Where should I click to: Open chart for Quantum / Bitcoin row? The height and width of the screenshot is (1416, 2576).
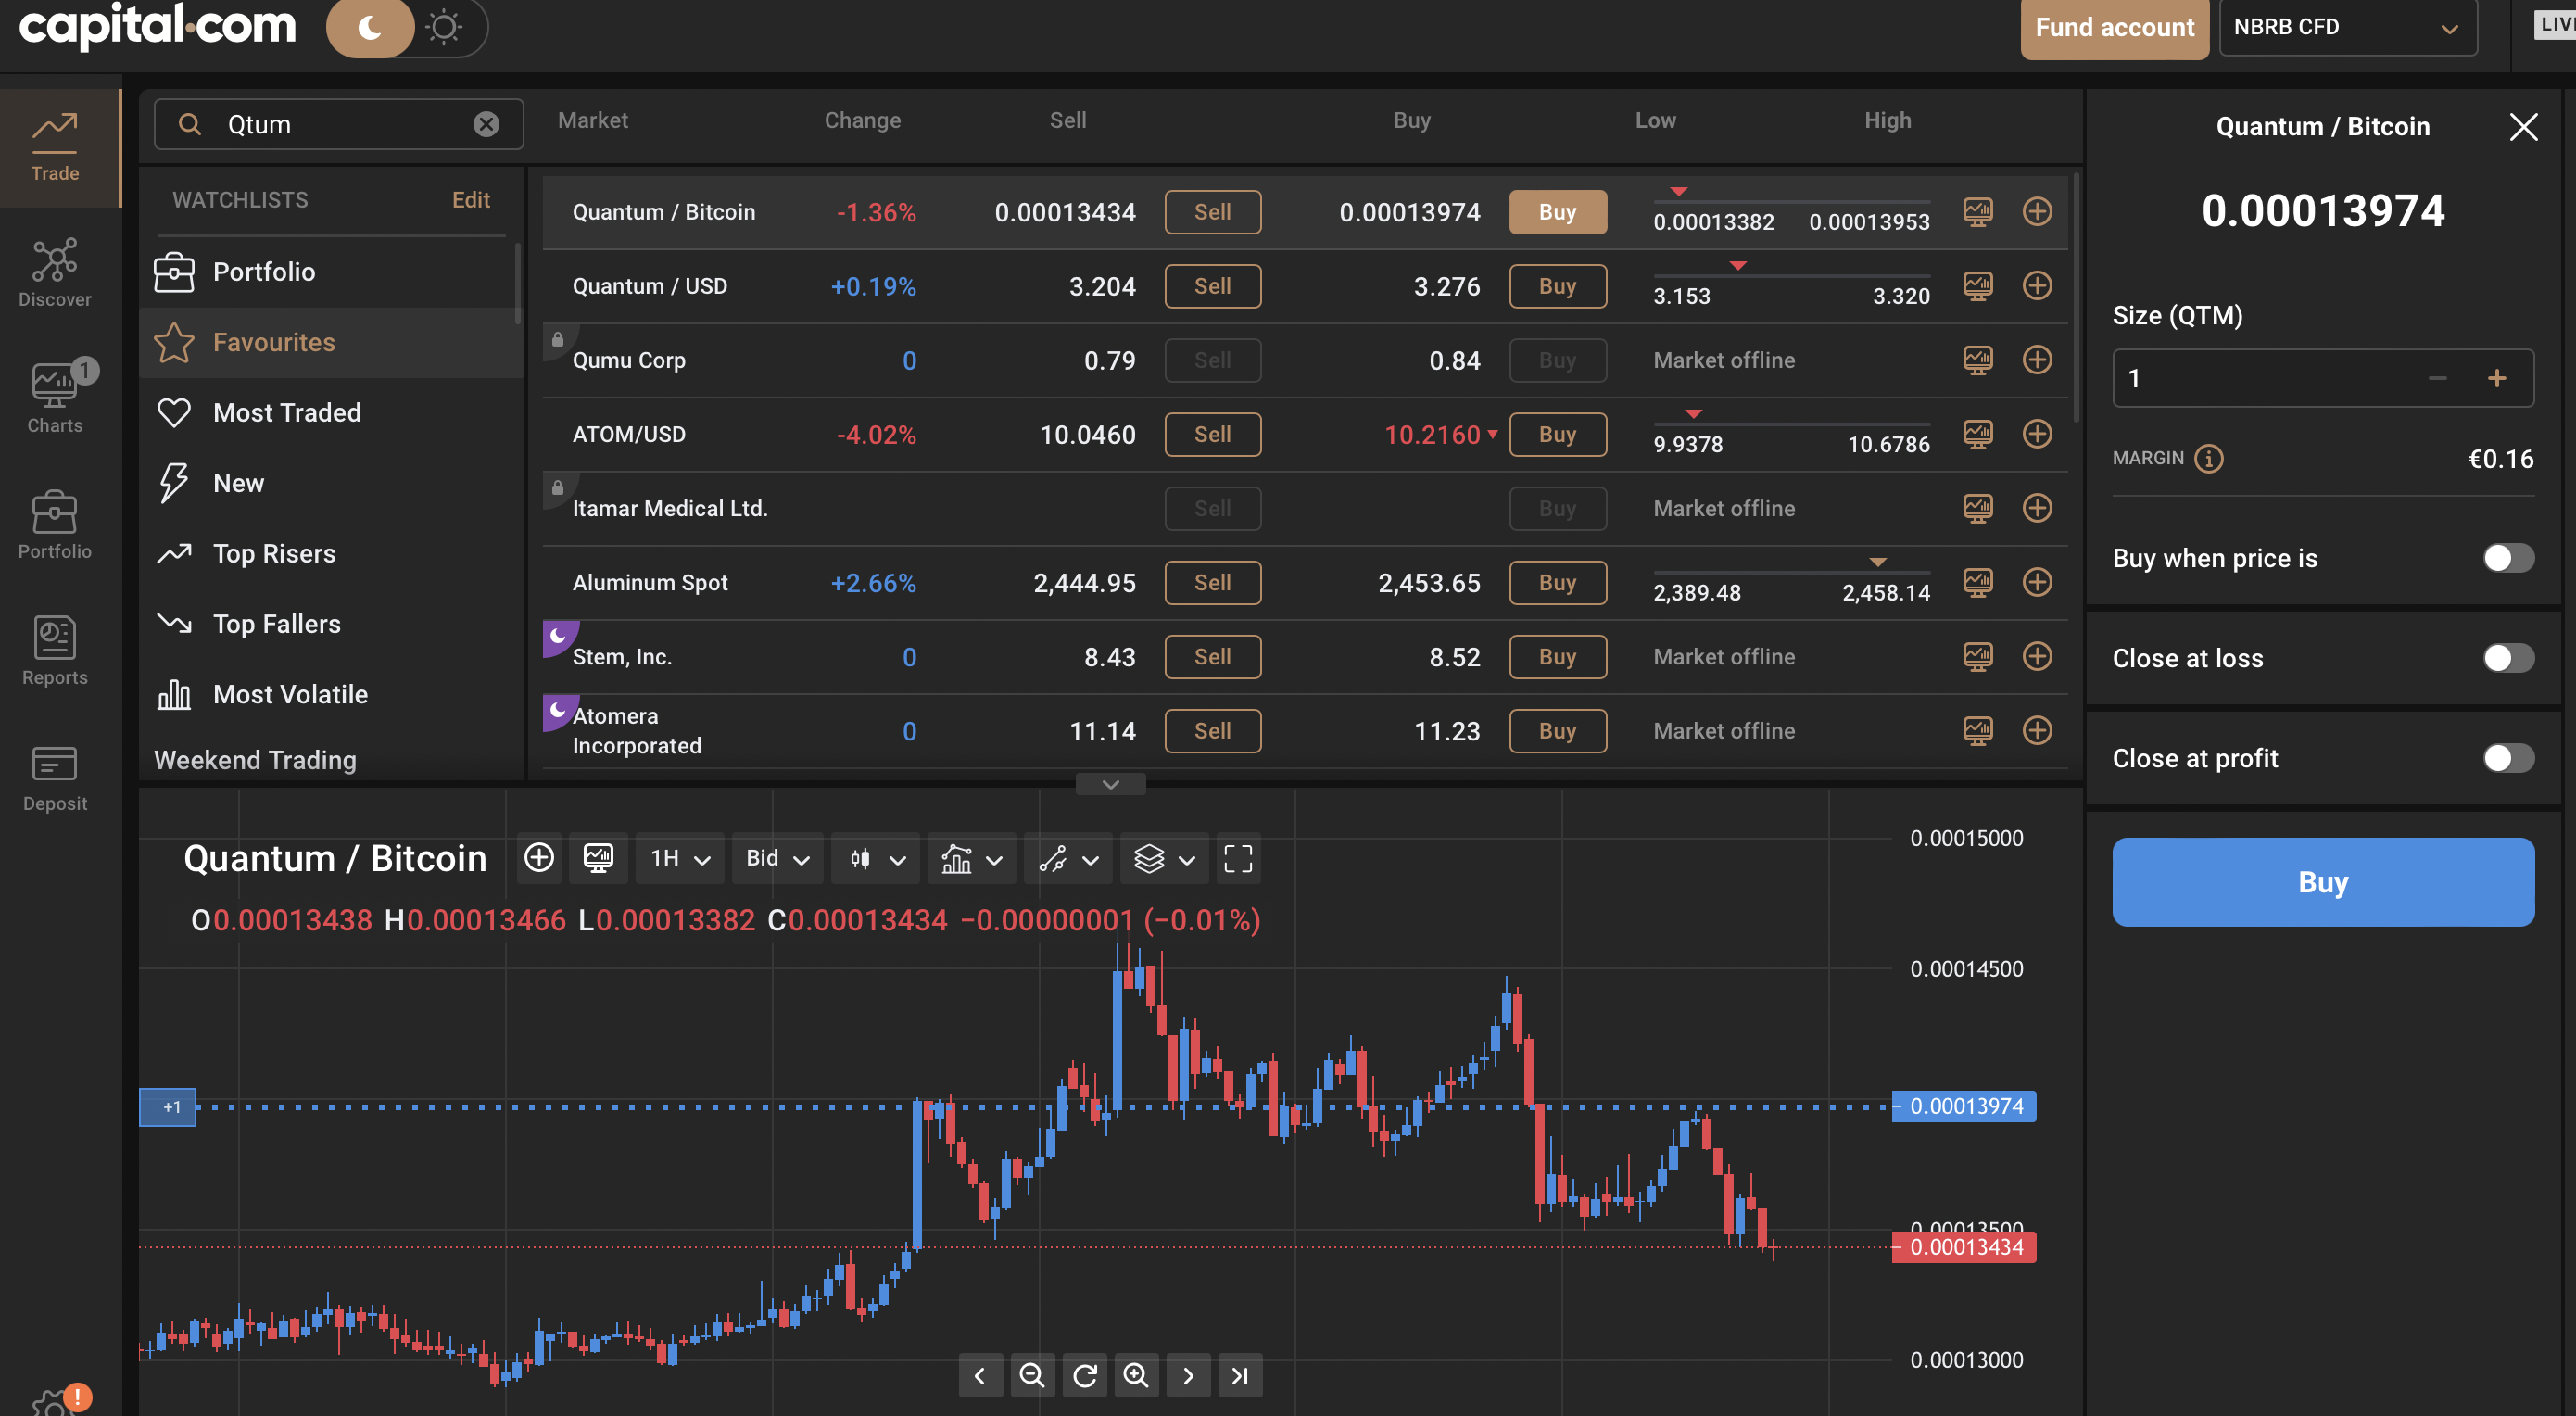click(x=1978, y=212)
